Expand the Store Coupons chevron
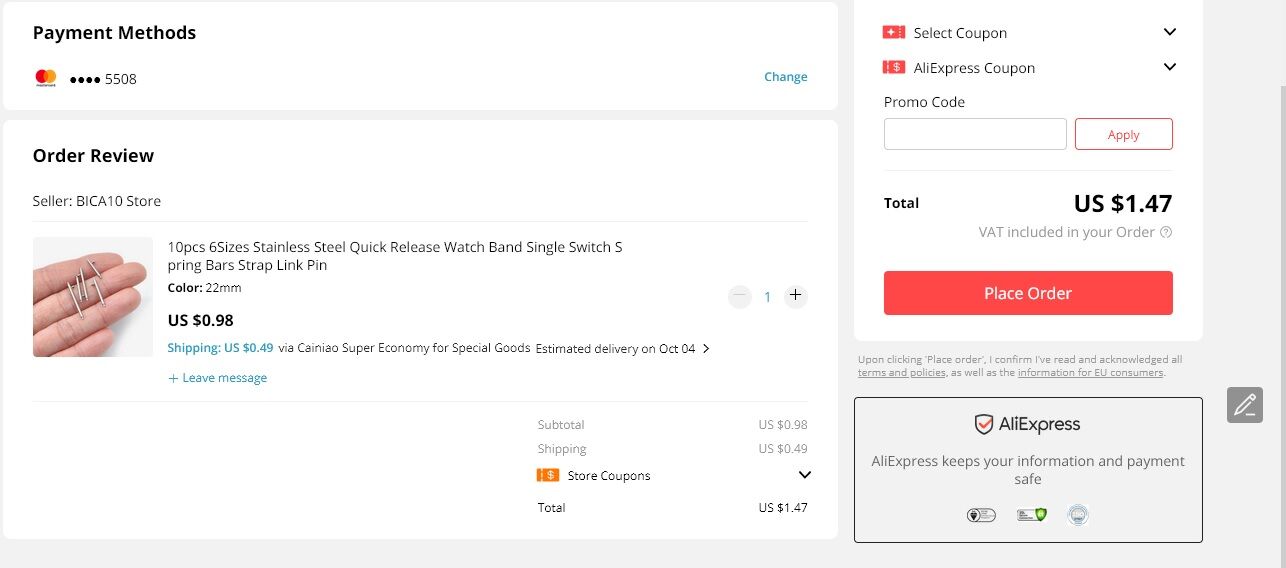The height and width of the screenshot is (568, 1286). coord(805,475)
